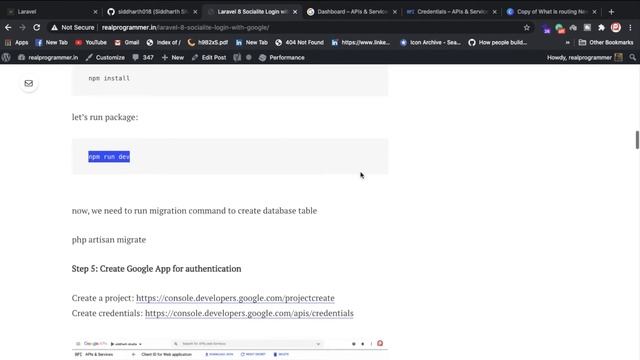Screen dimensions: 640x360
Task: Open the Icon Archive bookmark
Action: [430, 42]
